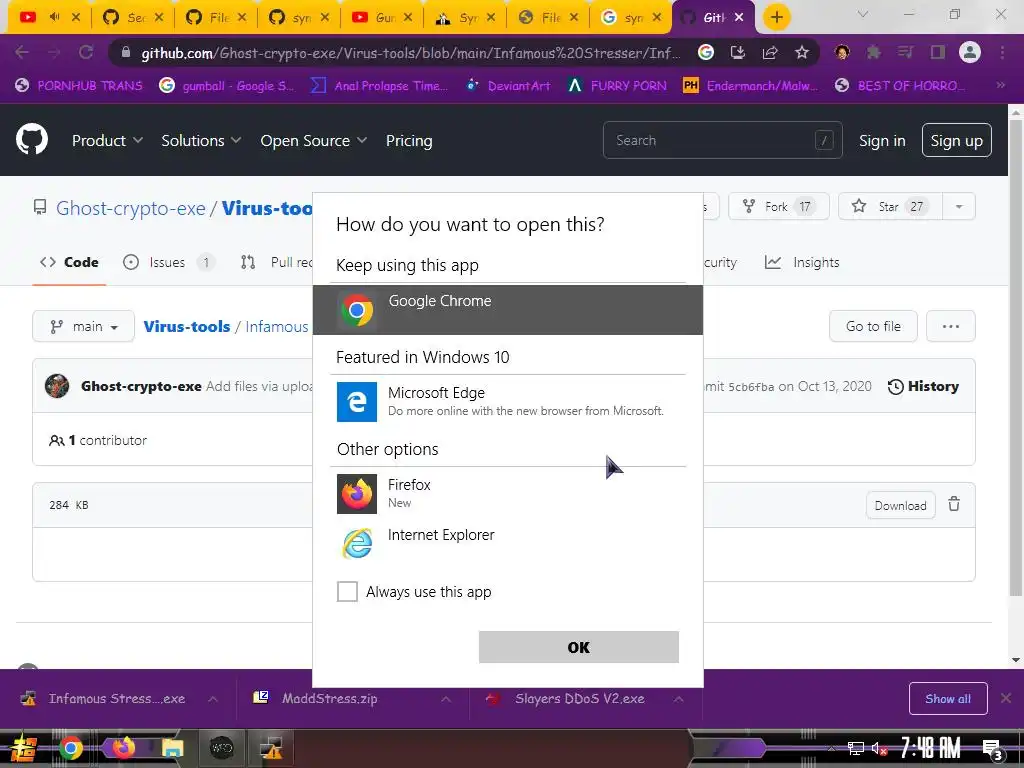The width and height of the screenshot is (1024, 768).
Task: Expand options for Infamous Stress exe download
Action: pos(212,699)
